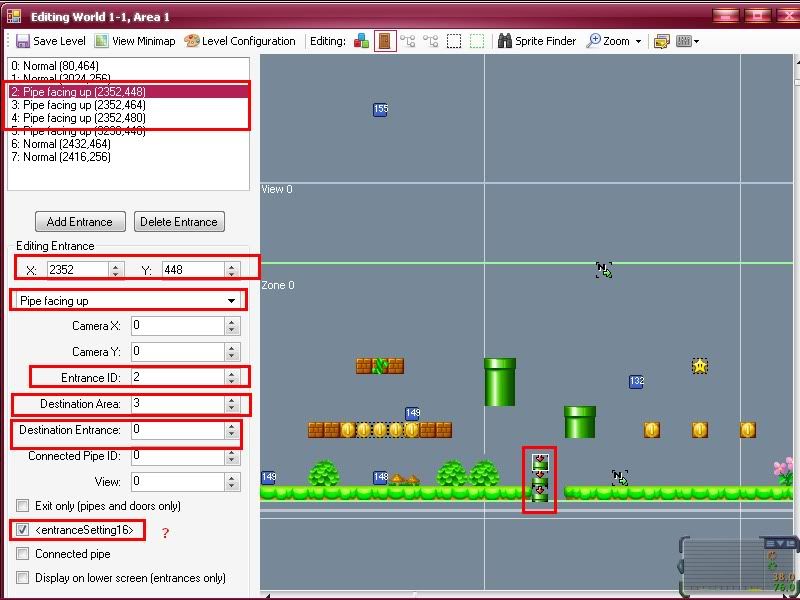800x600 pixels.
Task: Adjust the Destination Area spinner
Action: 232,404
